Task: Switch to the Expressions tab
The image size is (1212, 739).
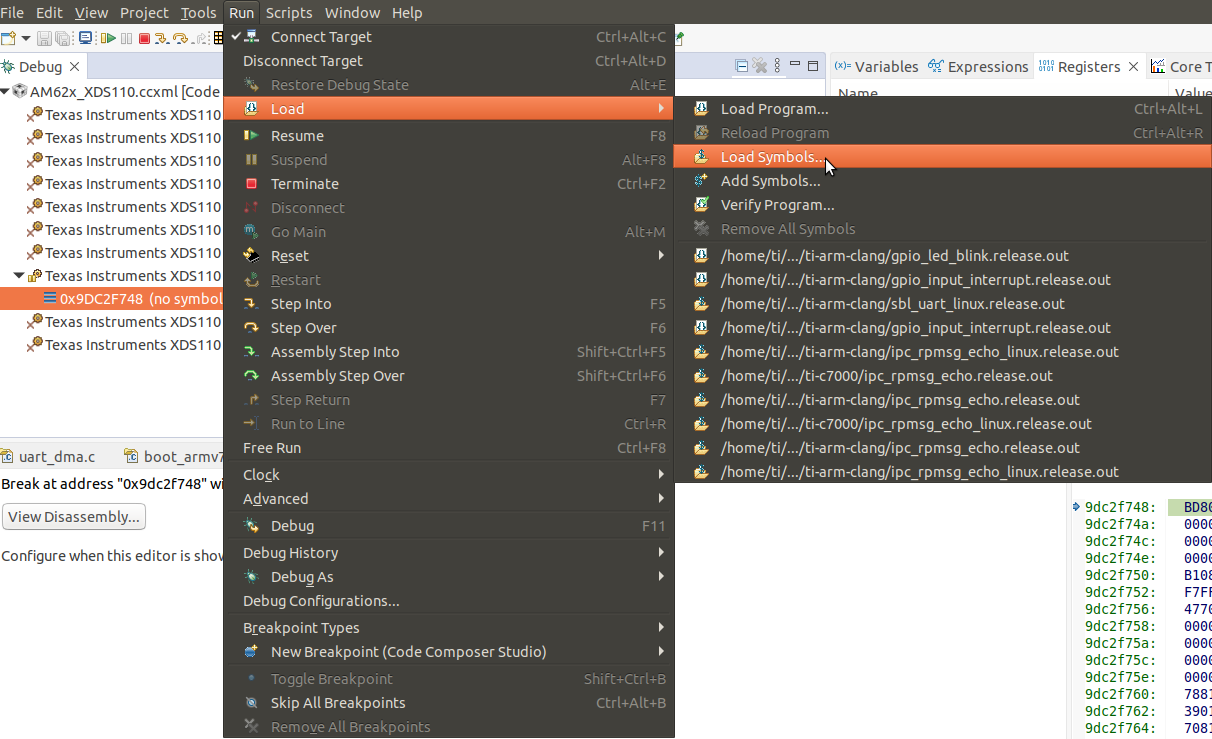Action: point(987,67)
